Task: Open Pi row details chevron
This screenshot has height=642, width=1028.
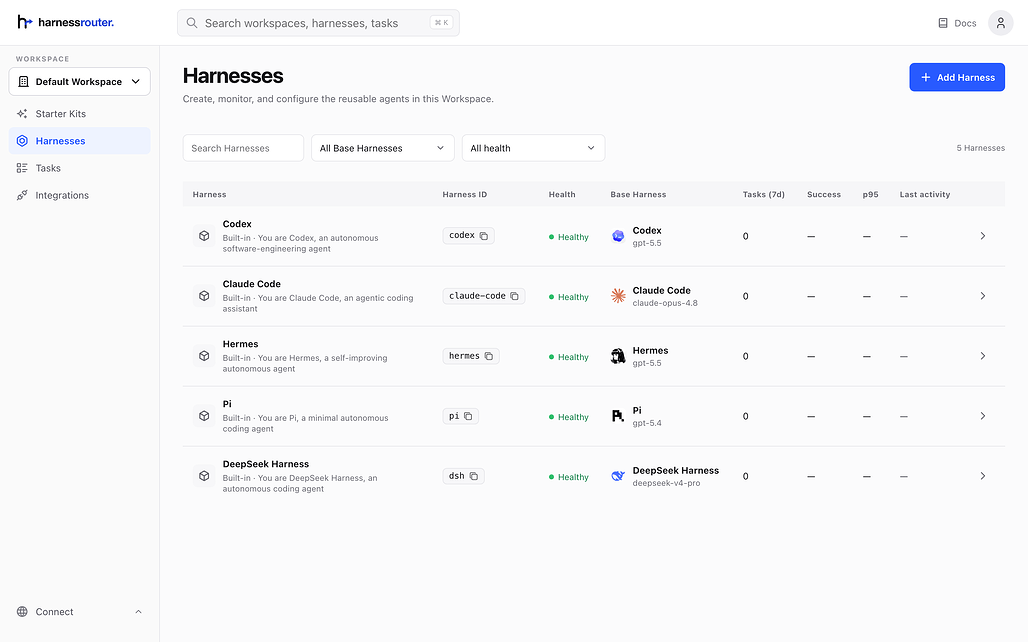Action: click(x=983, y=416)
